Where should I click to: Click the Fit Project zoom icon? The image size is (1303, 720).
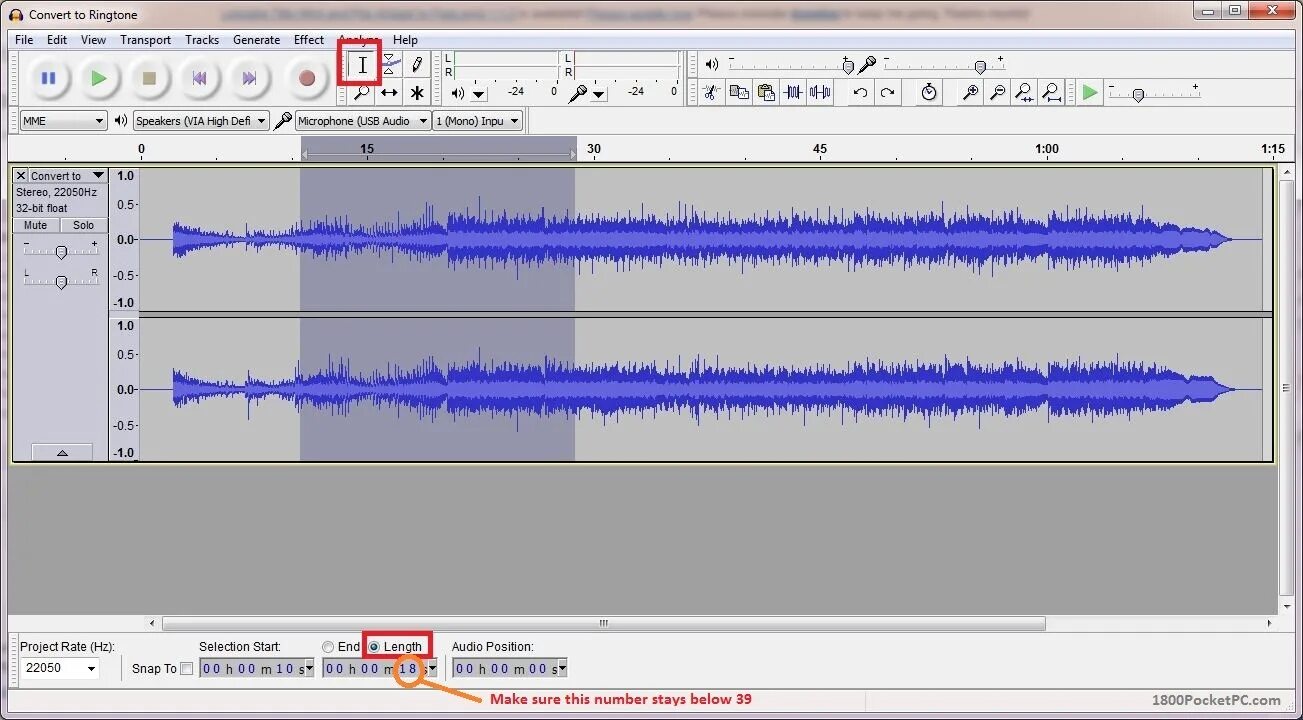point(1051,92)
